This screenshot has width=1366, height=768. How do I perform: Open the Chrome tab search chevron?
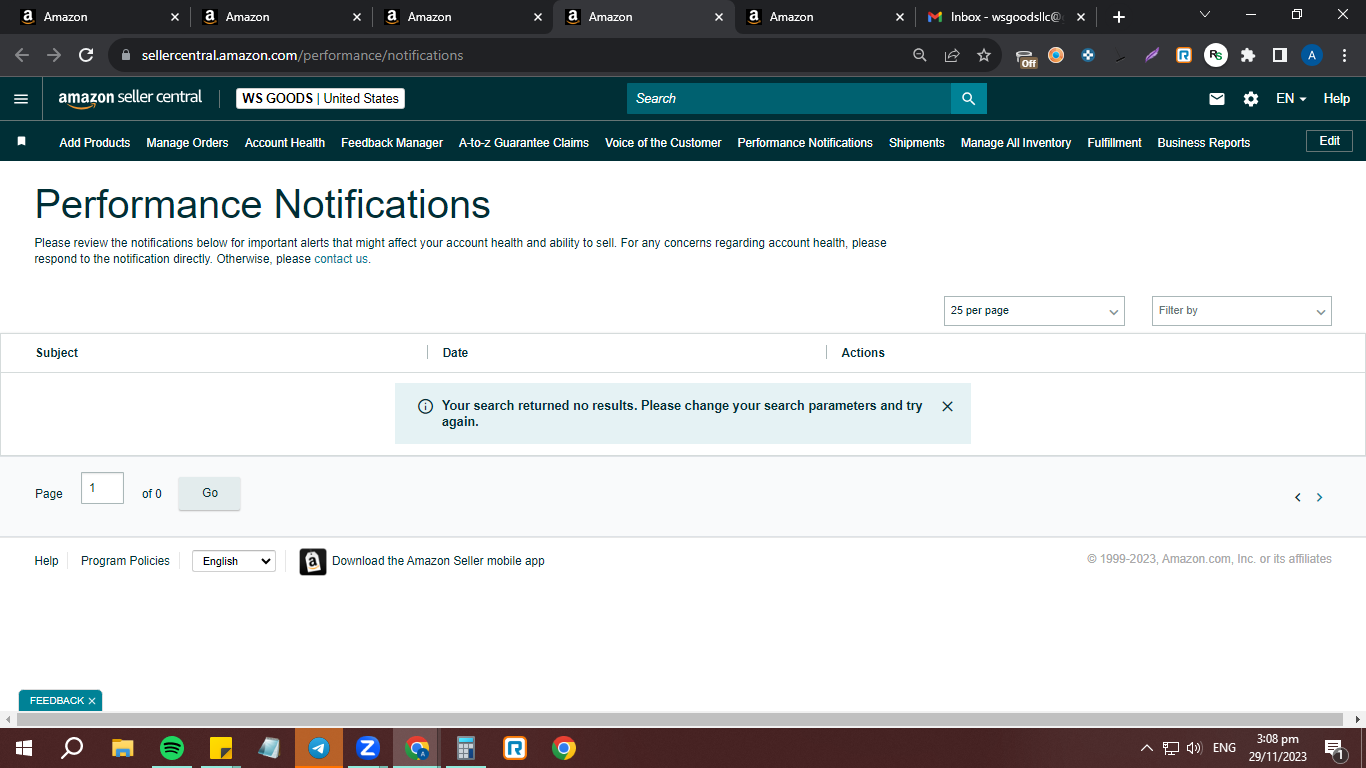pos(1205,15)
